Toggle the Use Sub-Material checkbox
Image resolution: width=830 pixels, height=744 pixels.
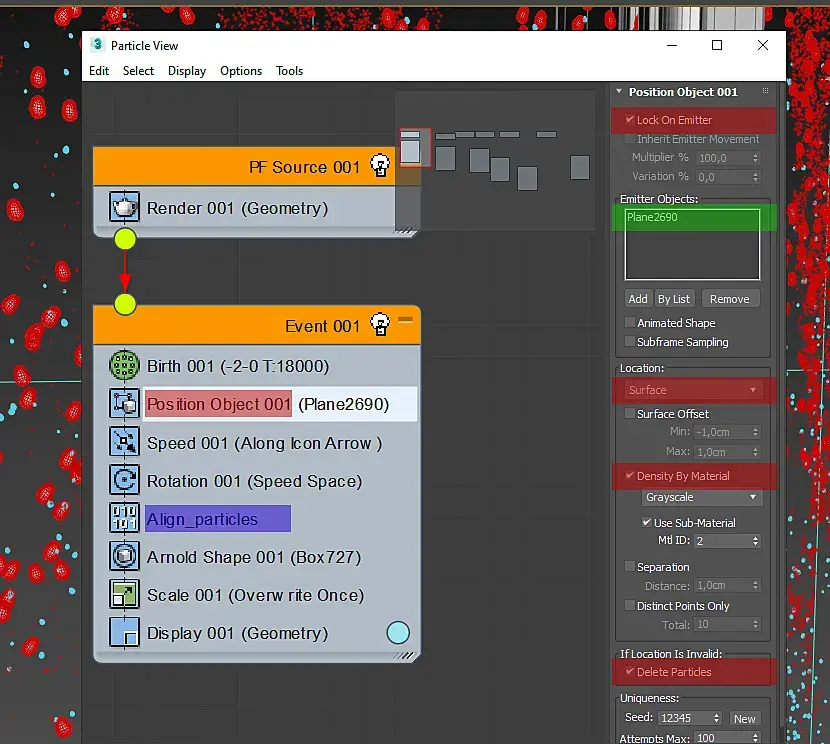(x=647, y=522)
